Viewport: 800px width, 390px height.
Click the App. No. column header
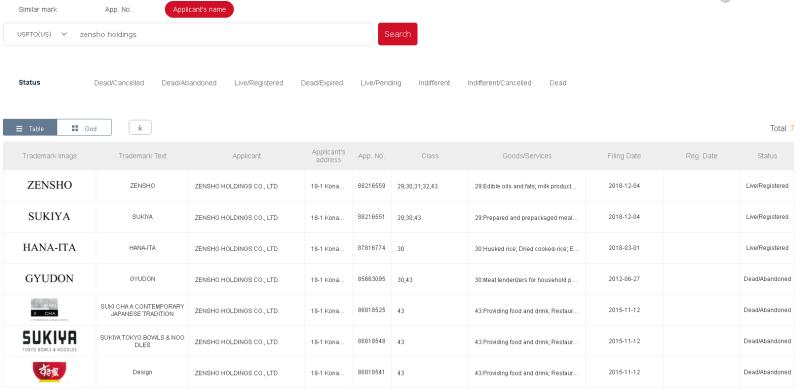[371, 156]
